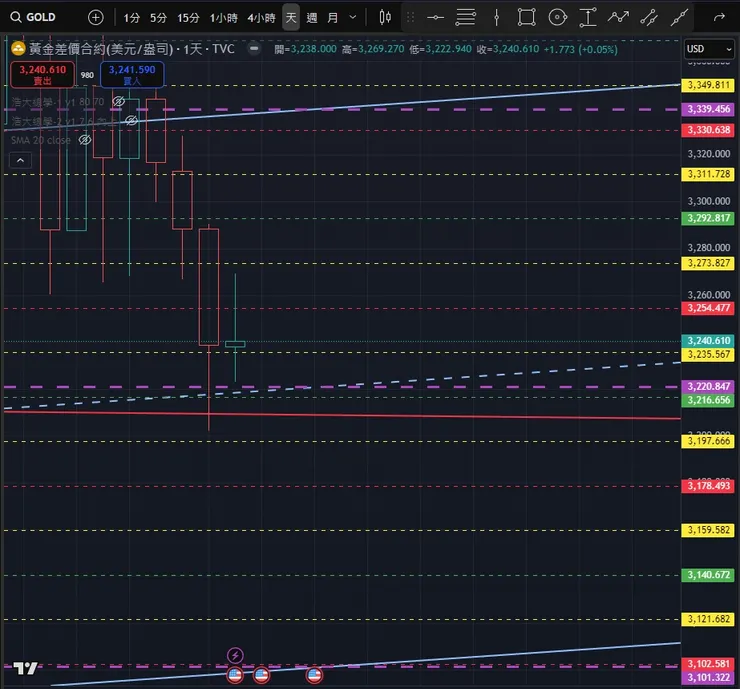Click the purple 3,101.322 price label
Image resolution: width=740 pixels, height=689 pixels.
tap(708, 677)
